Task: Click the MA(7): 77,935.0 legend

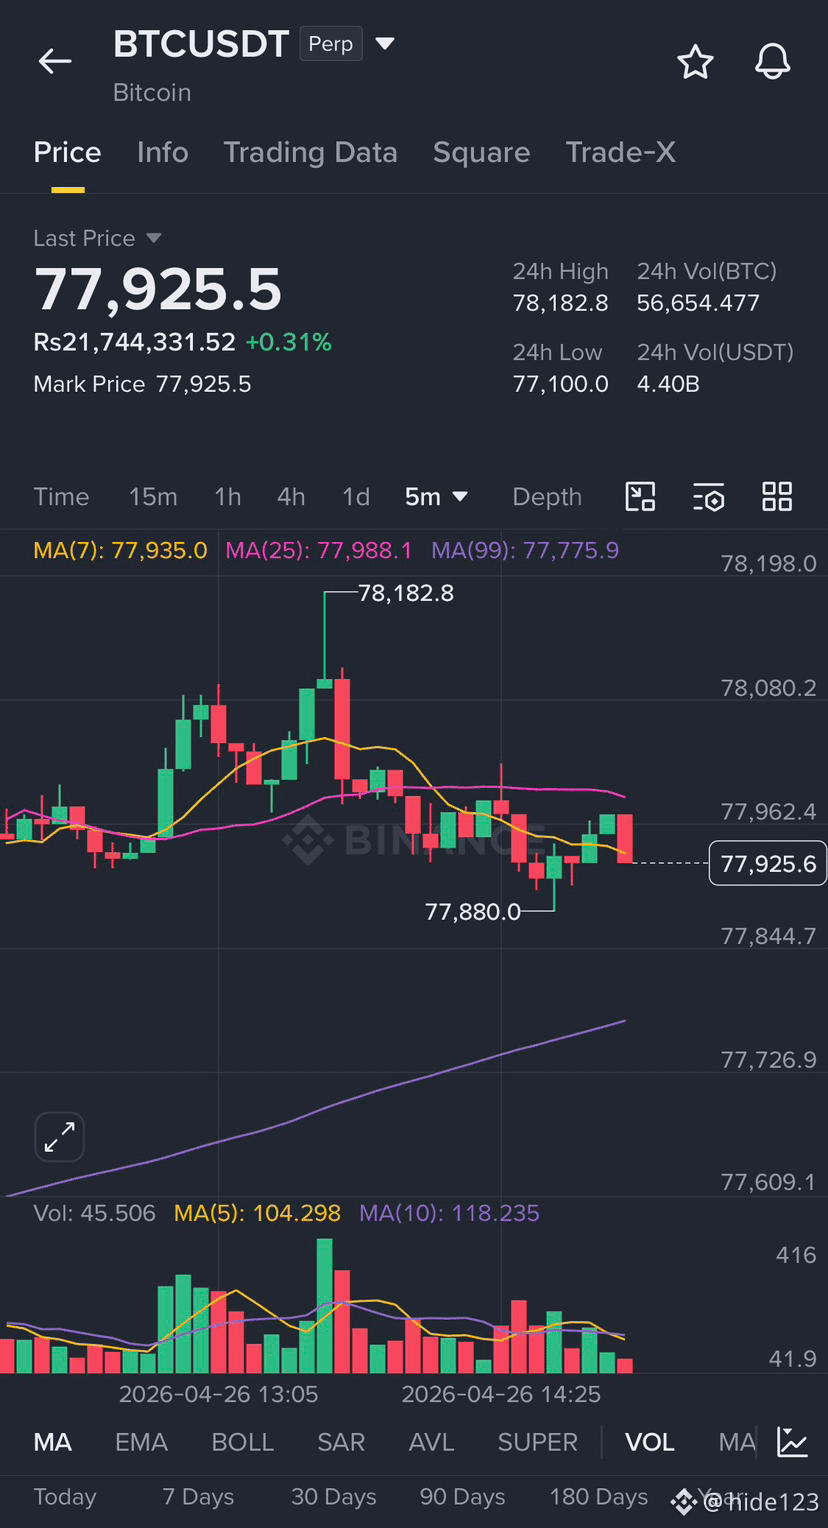Action: coord(120,551)
